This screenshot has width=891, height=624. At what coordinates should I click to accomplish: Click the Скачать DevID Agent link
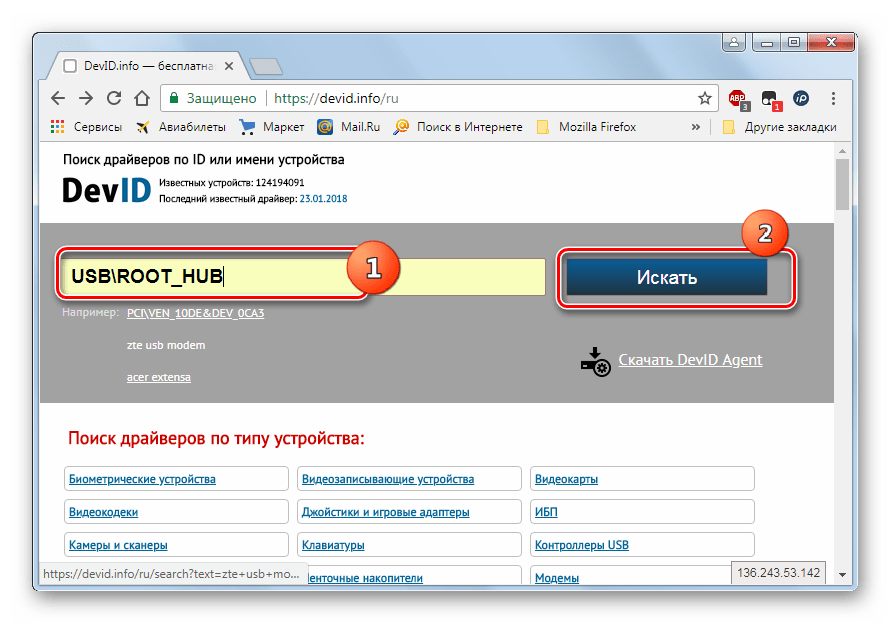(690, 360)
